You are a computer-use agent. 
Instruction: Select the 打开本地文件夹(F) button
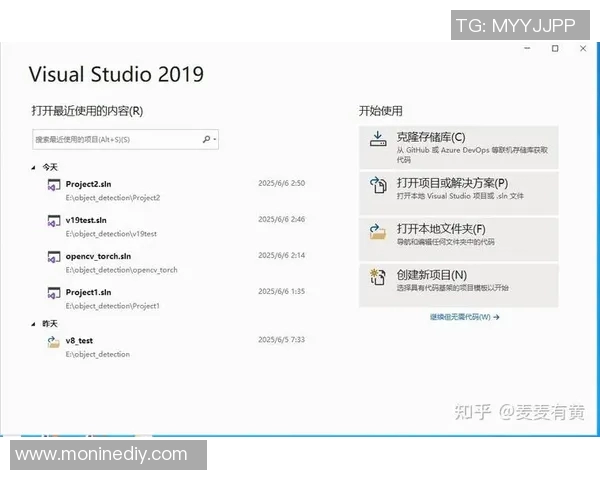click(x=458, y=239)
